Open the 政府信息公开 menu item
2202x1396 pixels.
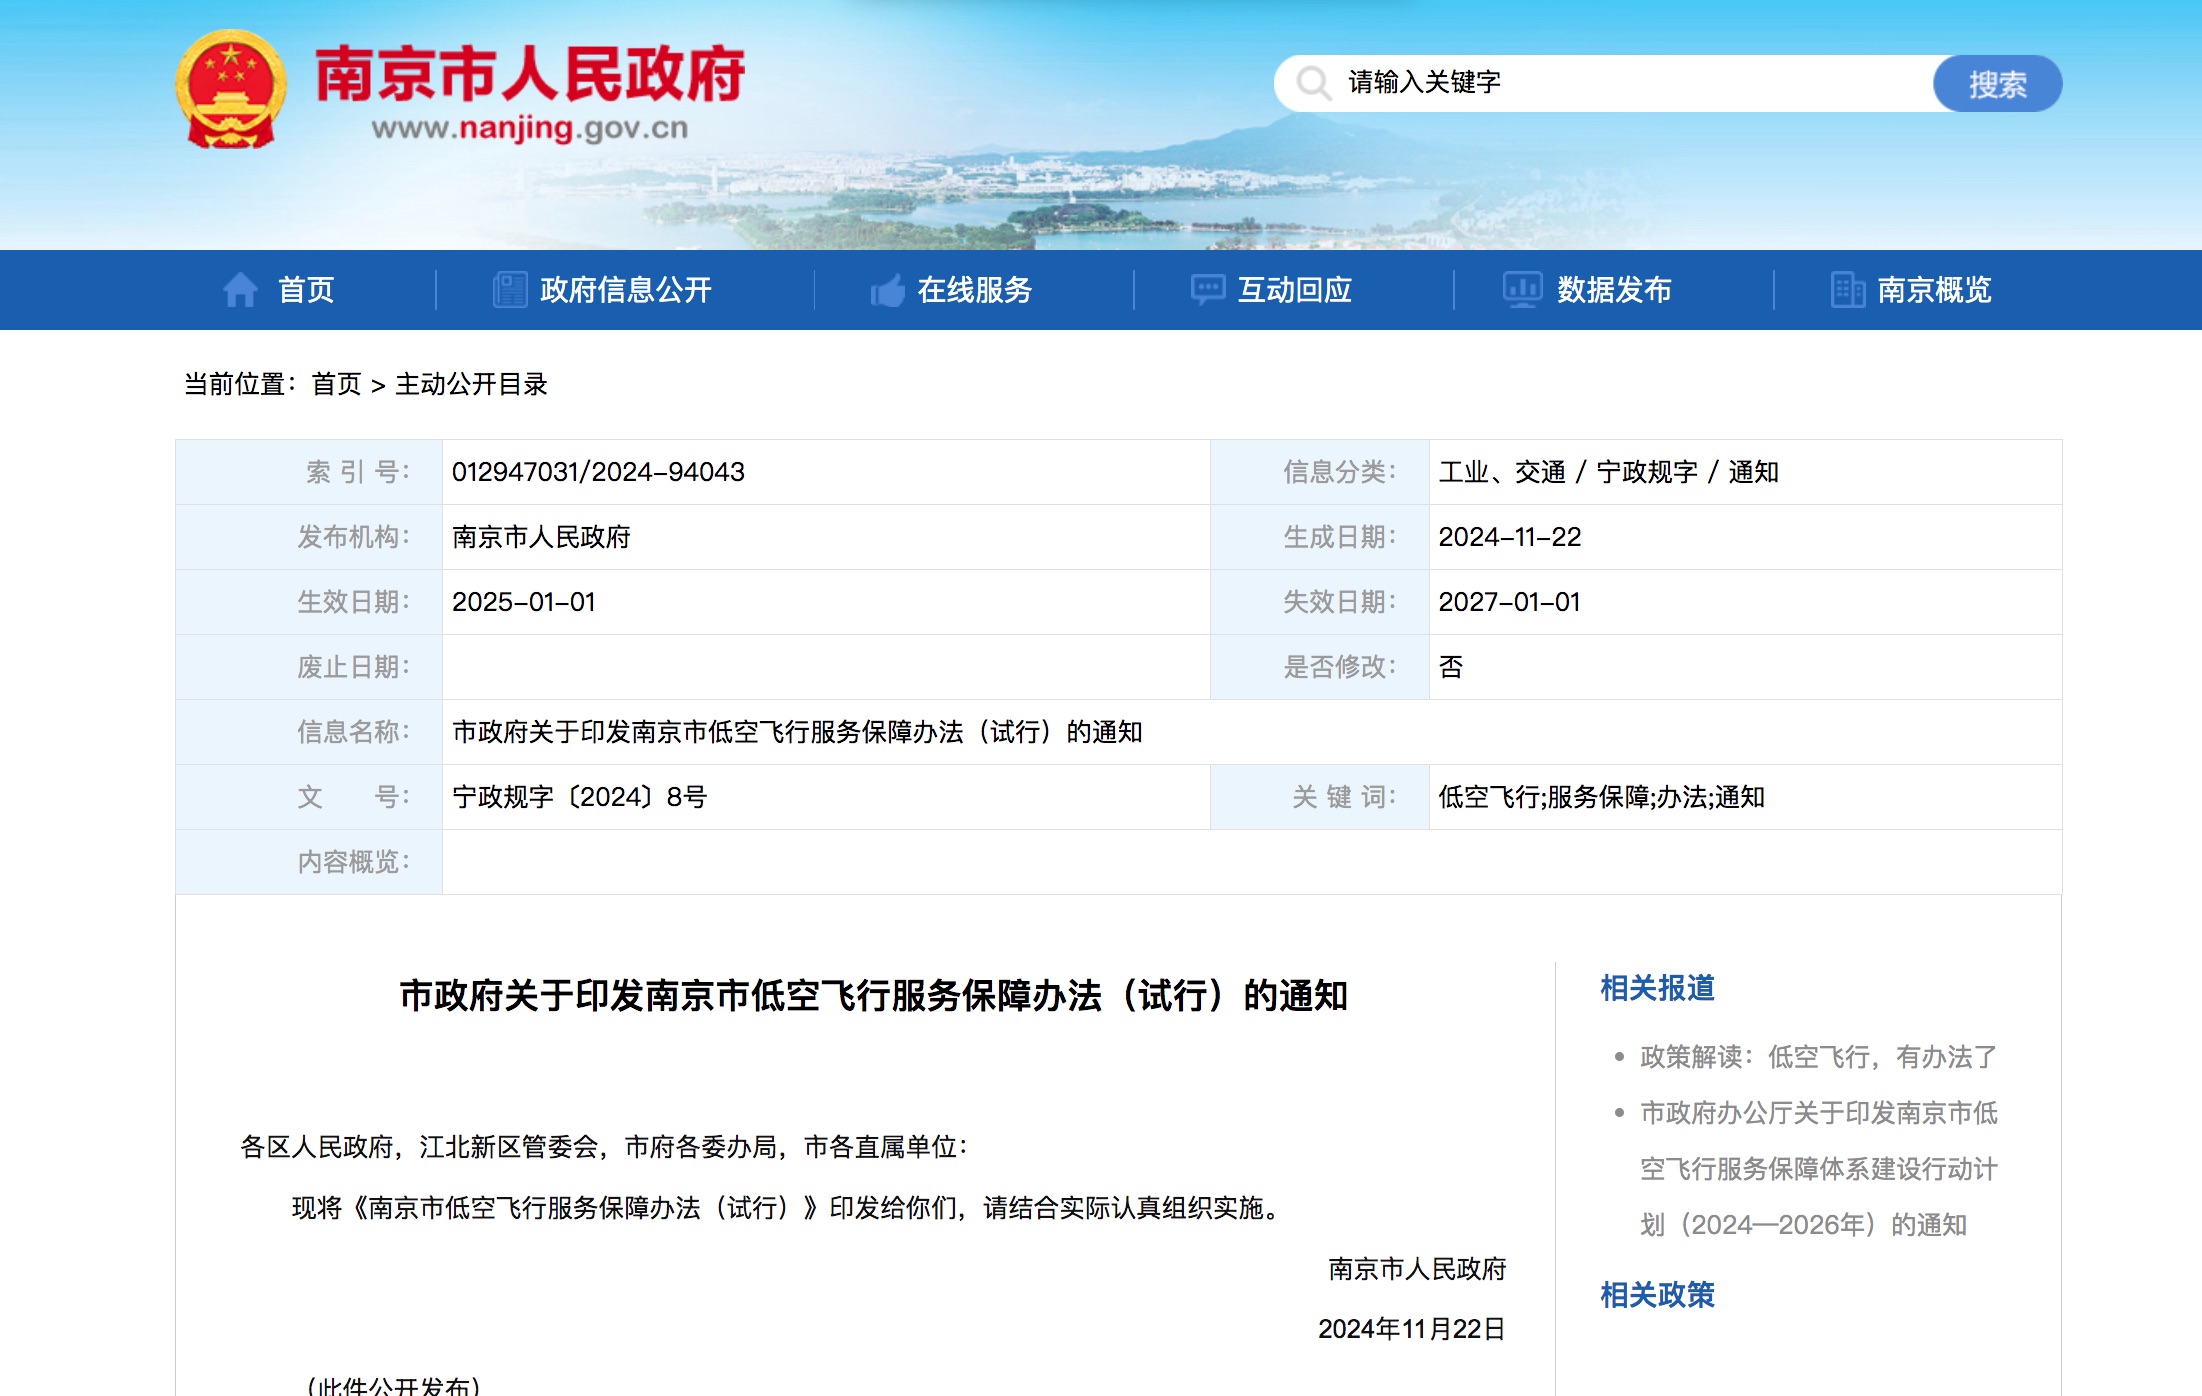pos(625,290)
